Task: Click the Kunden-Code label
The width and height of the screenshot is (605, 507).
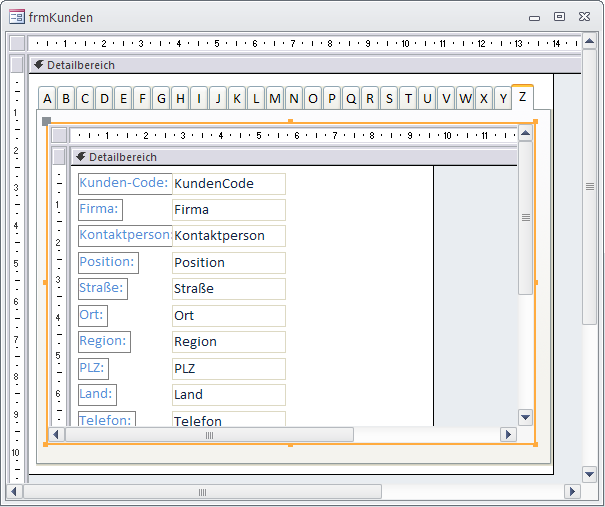Action: click(x=124, y=183)
